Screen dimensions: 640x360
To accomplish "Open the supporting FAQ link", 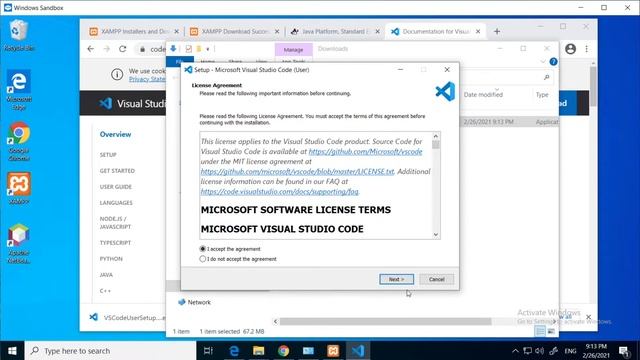I will pyautogui.click(x=280, y=191).
